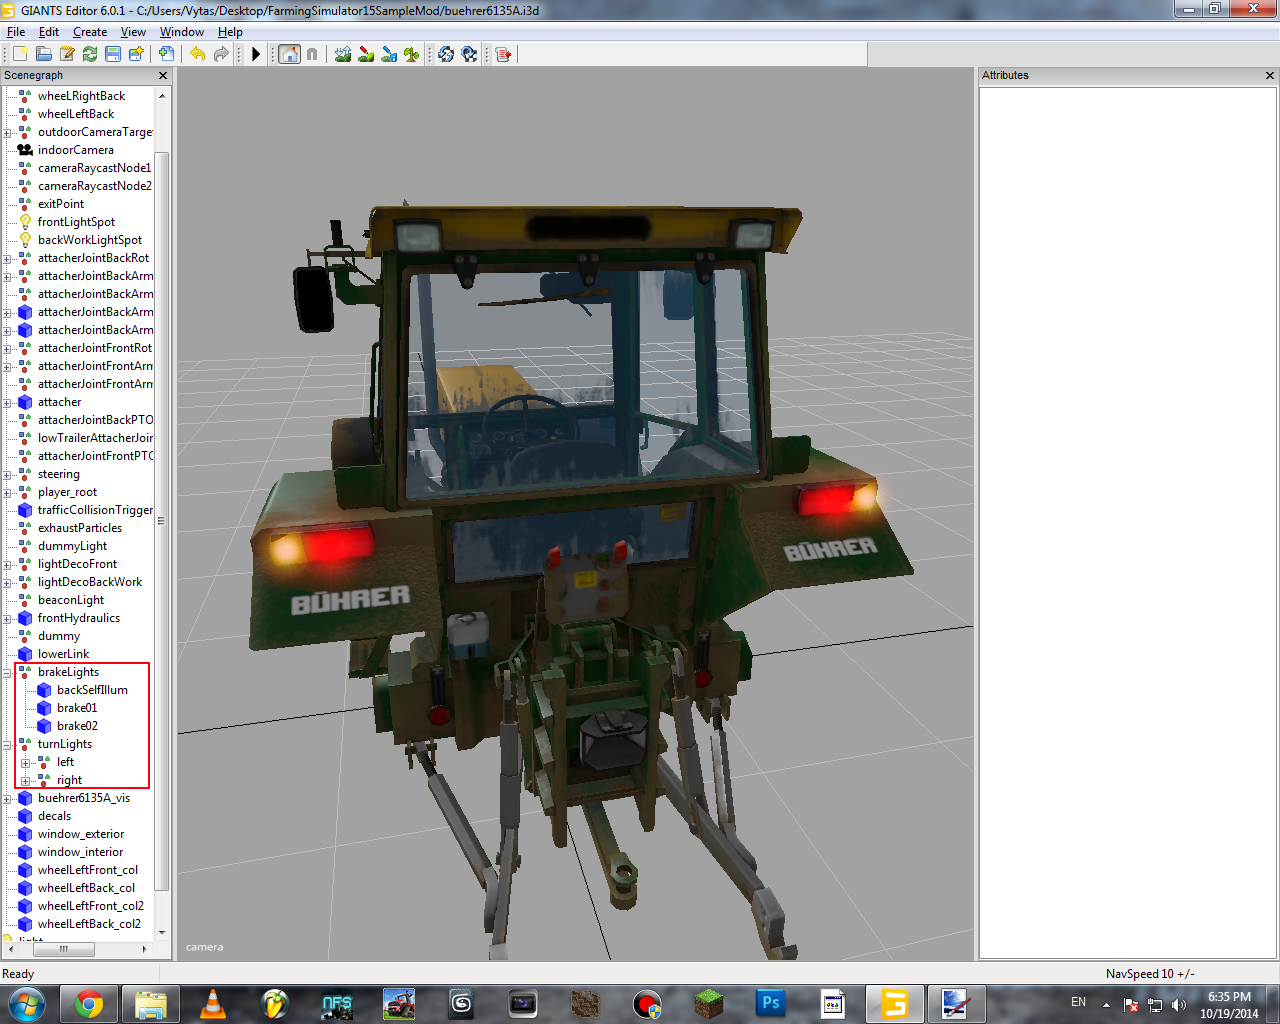Click the Open file folder icon

(x=43, y=54)
